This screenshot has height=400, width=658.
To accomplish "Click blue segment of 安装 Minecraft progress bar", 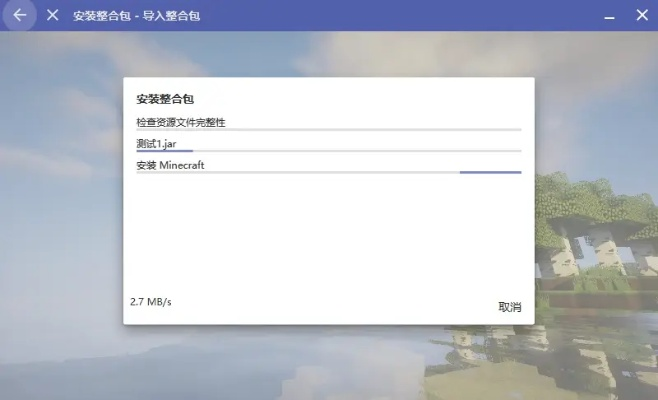I will [490, 172].
